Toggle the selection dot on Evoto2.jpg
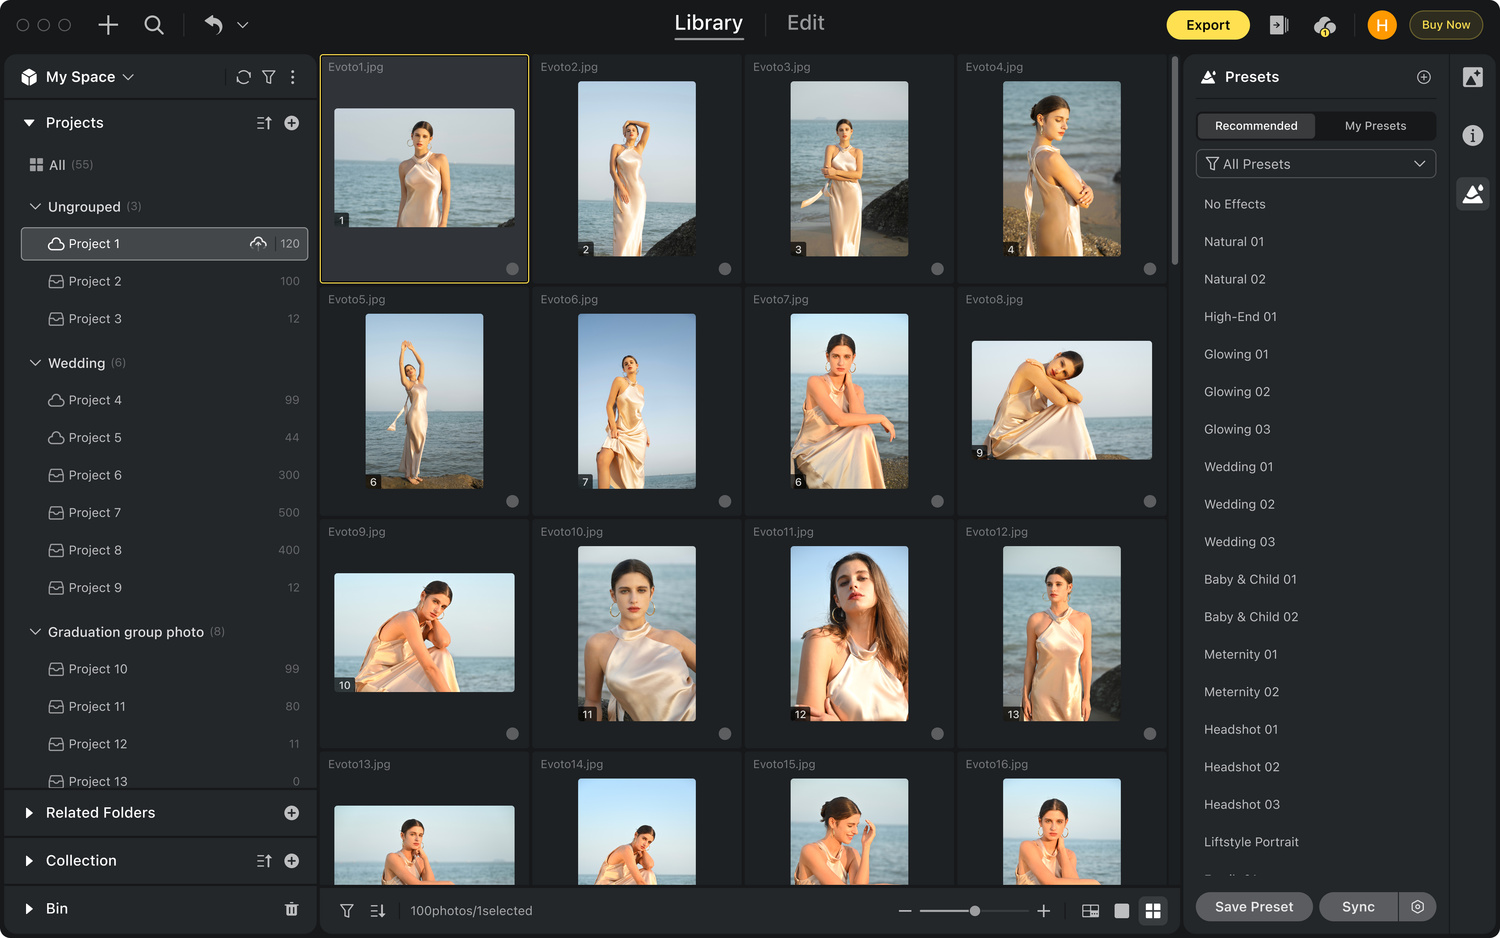The height and width of the screenshot is (938, 1500). 725,269
